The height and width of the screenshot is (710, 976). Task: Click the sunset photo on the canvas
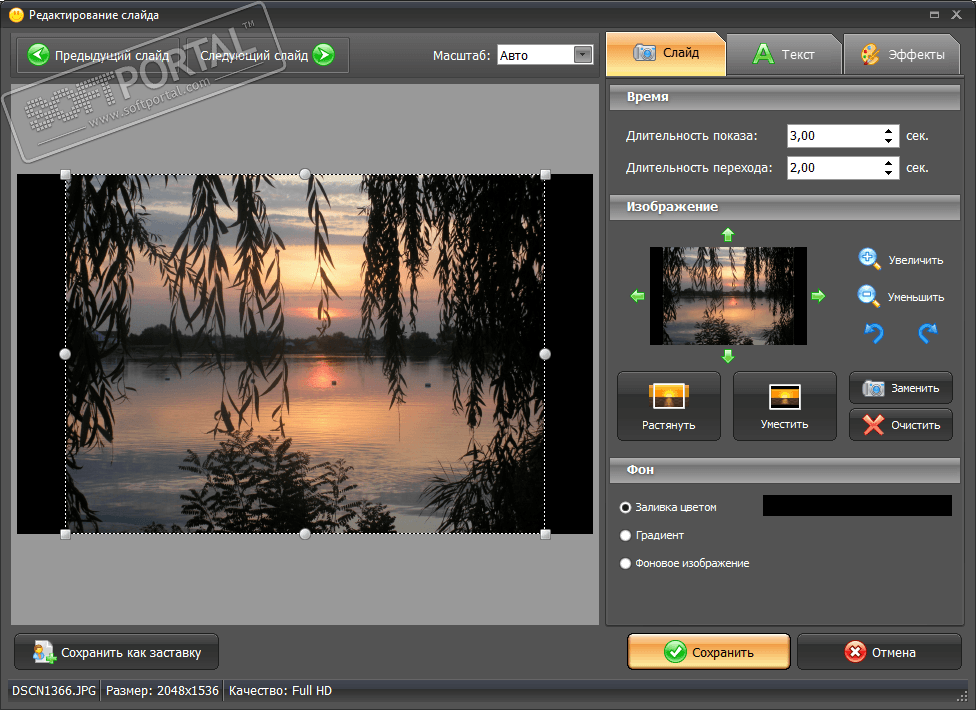pos(305,354)
